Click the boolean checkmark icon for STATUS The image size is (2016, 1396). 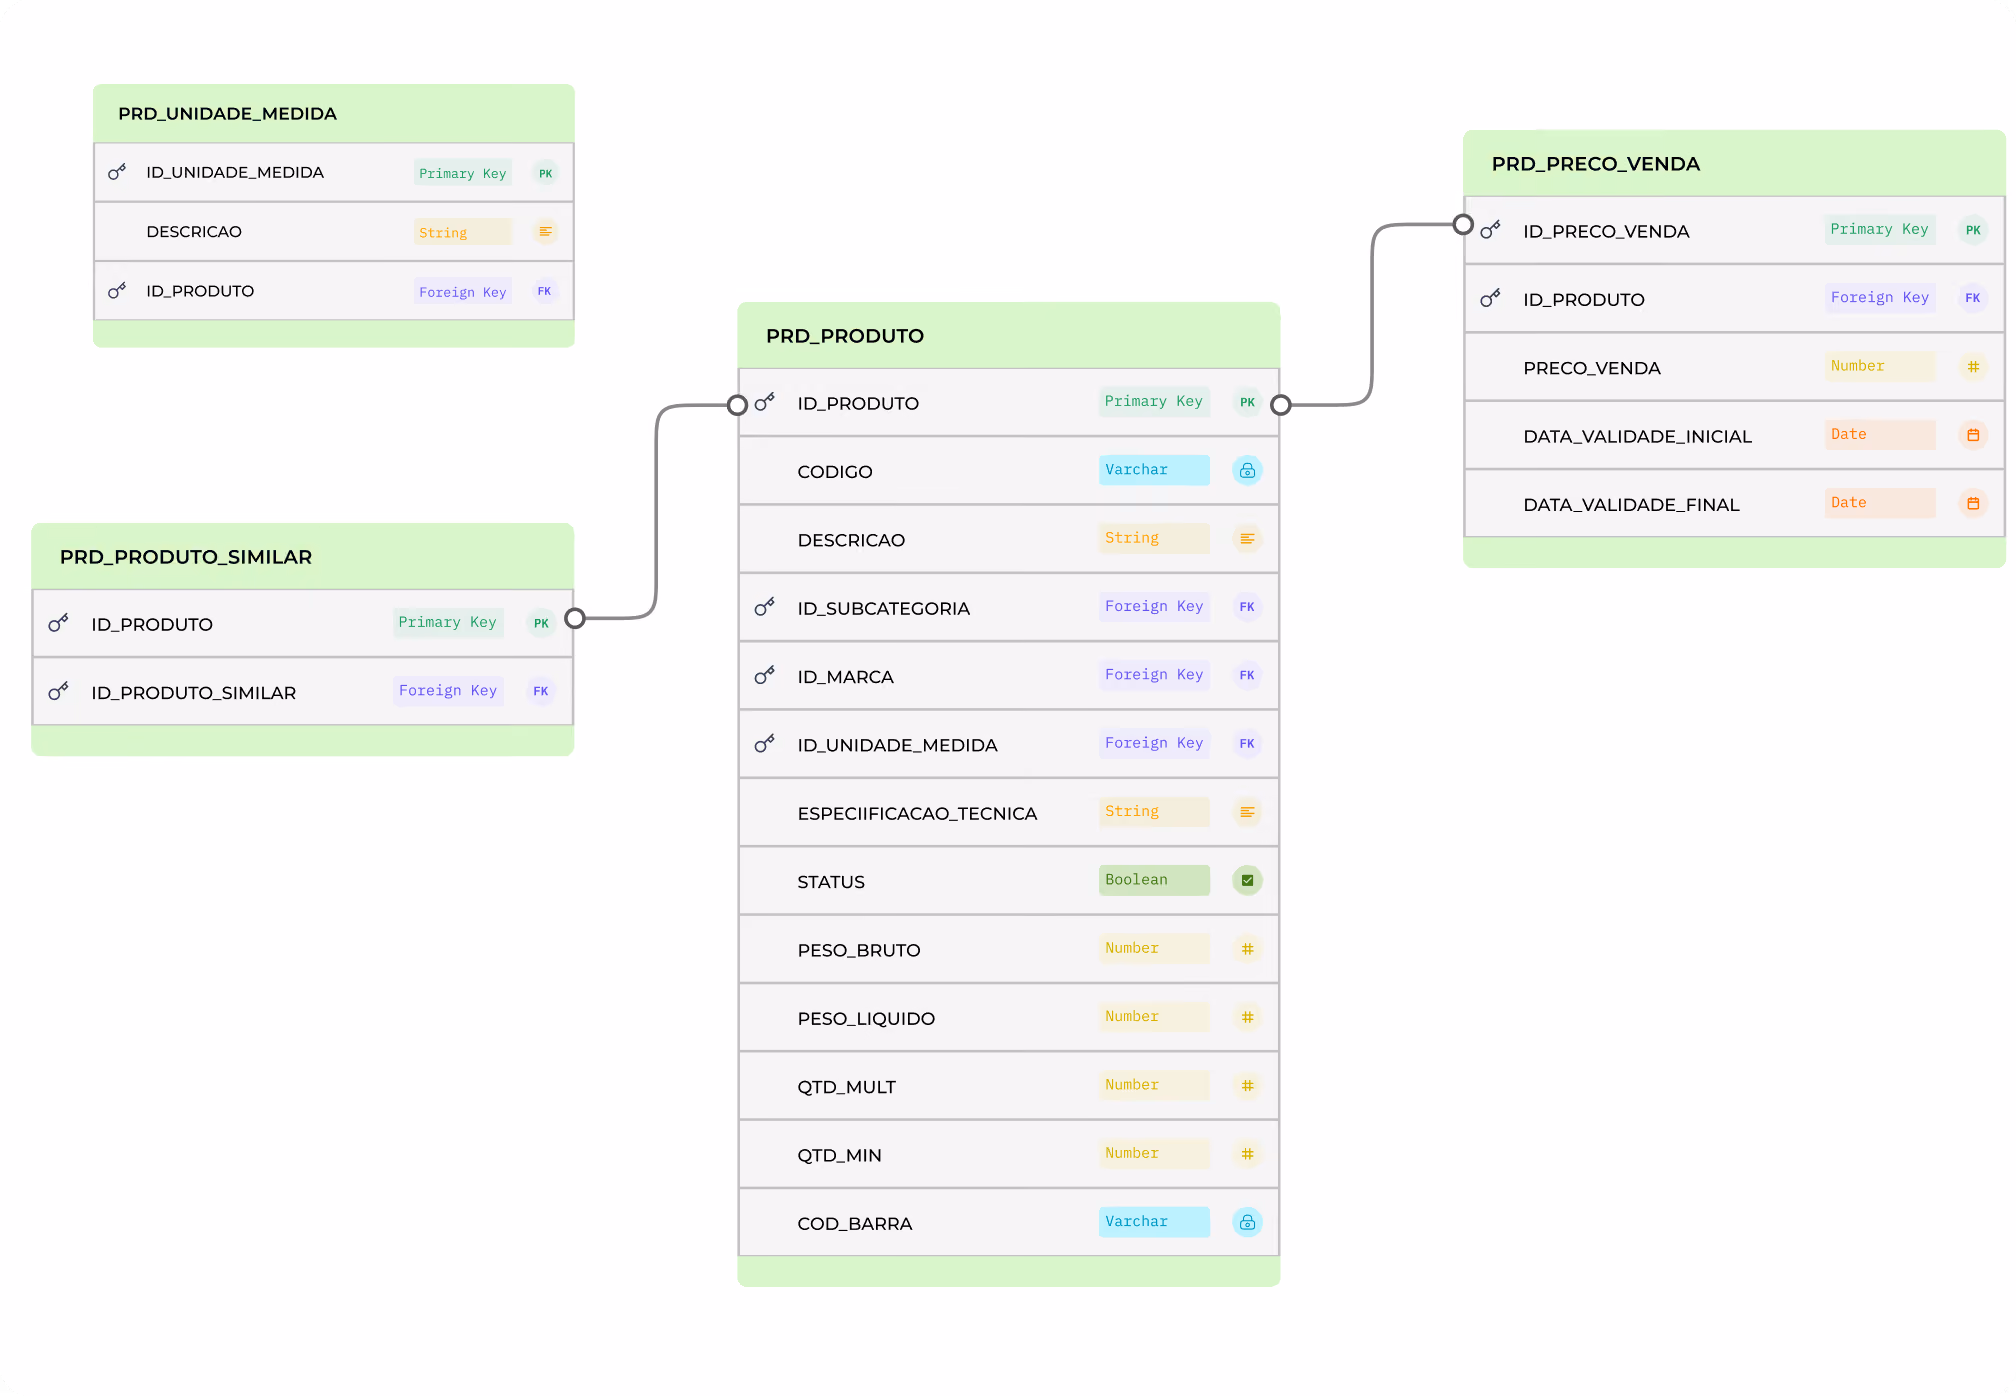tap(1247, 880)
